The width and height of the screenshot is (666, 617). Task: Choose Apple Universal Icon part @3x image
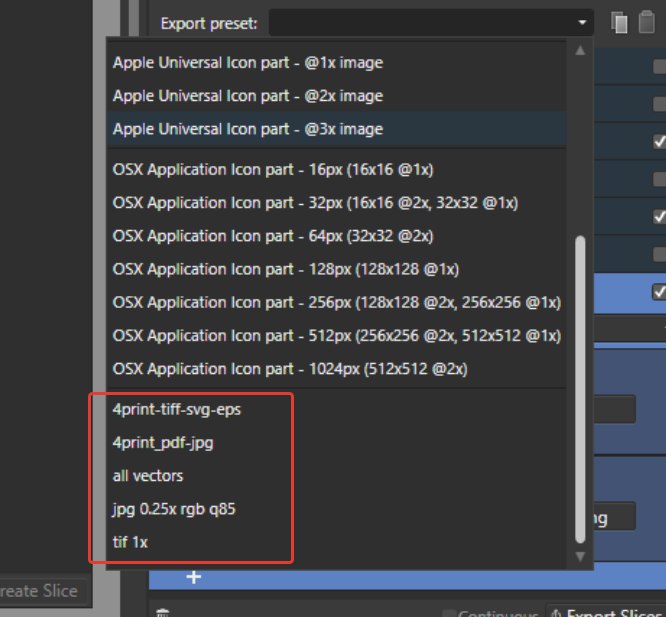click(336, 129)
